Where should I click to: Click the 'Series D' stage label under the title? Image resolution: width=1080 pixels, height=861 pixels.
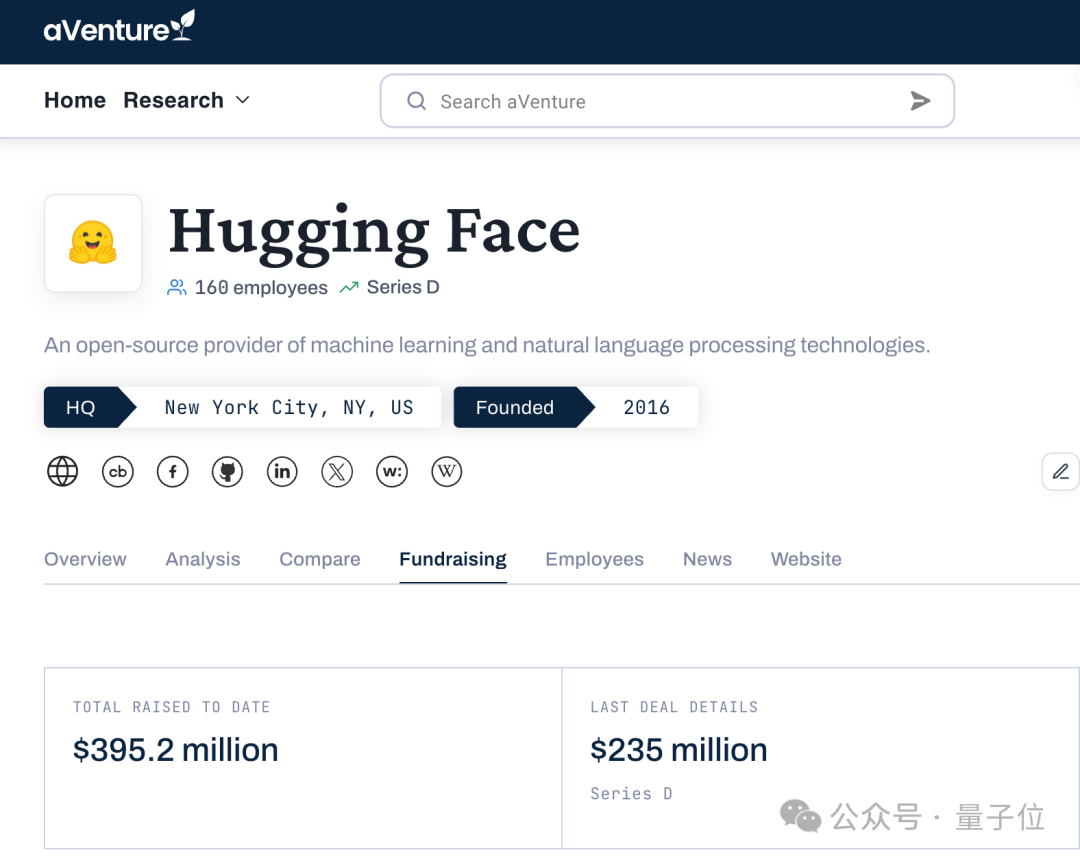tap(403, 287)
